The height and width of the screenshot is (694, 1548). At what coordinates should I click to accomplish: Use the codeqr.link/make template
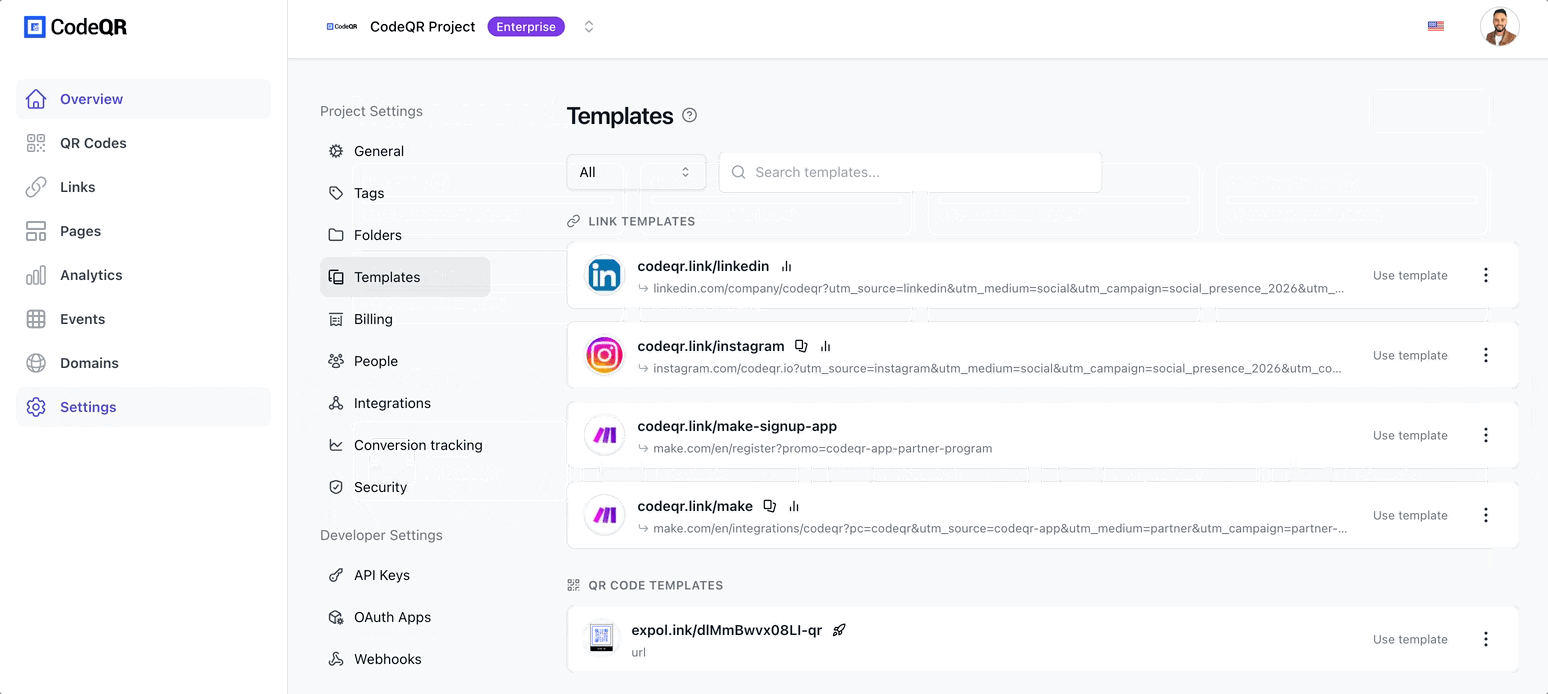coord(1410,515)
